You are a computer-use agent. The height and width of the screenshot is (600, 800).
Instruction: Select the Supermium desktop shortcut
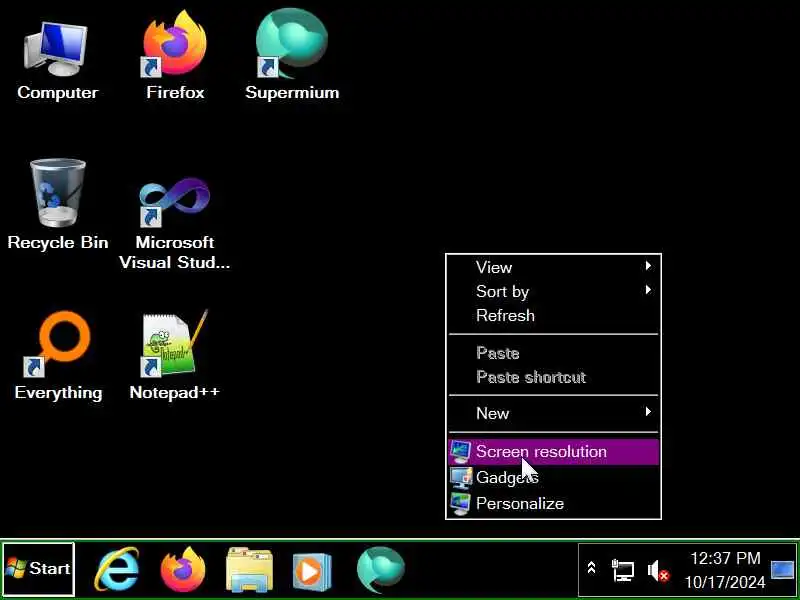click(292, 55)
